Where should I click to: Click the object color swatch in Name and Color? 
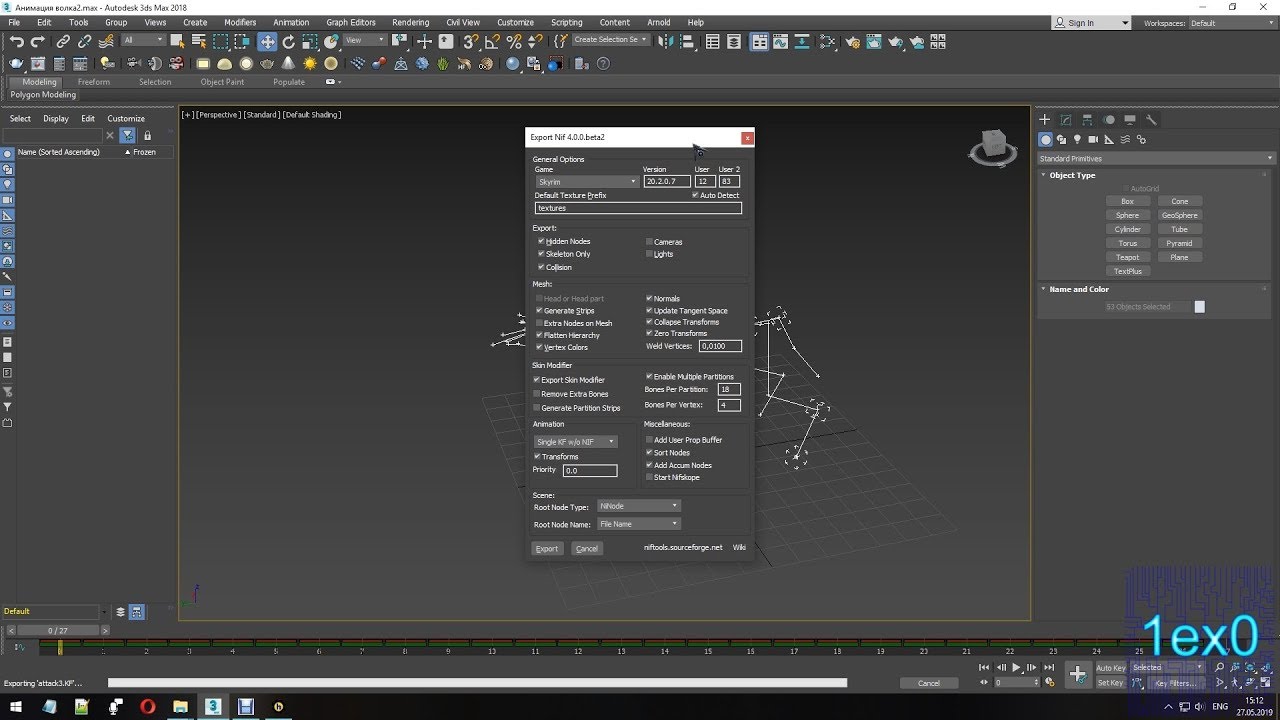click(1200, 307)
